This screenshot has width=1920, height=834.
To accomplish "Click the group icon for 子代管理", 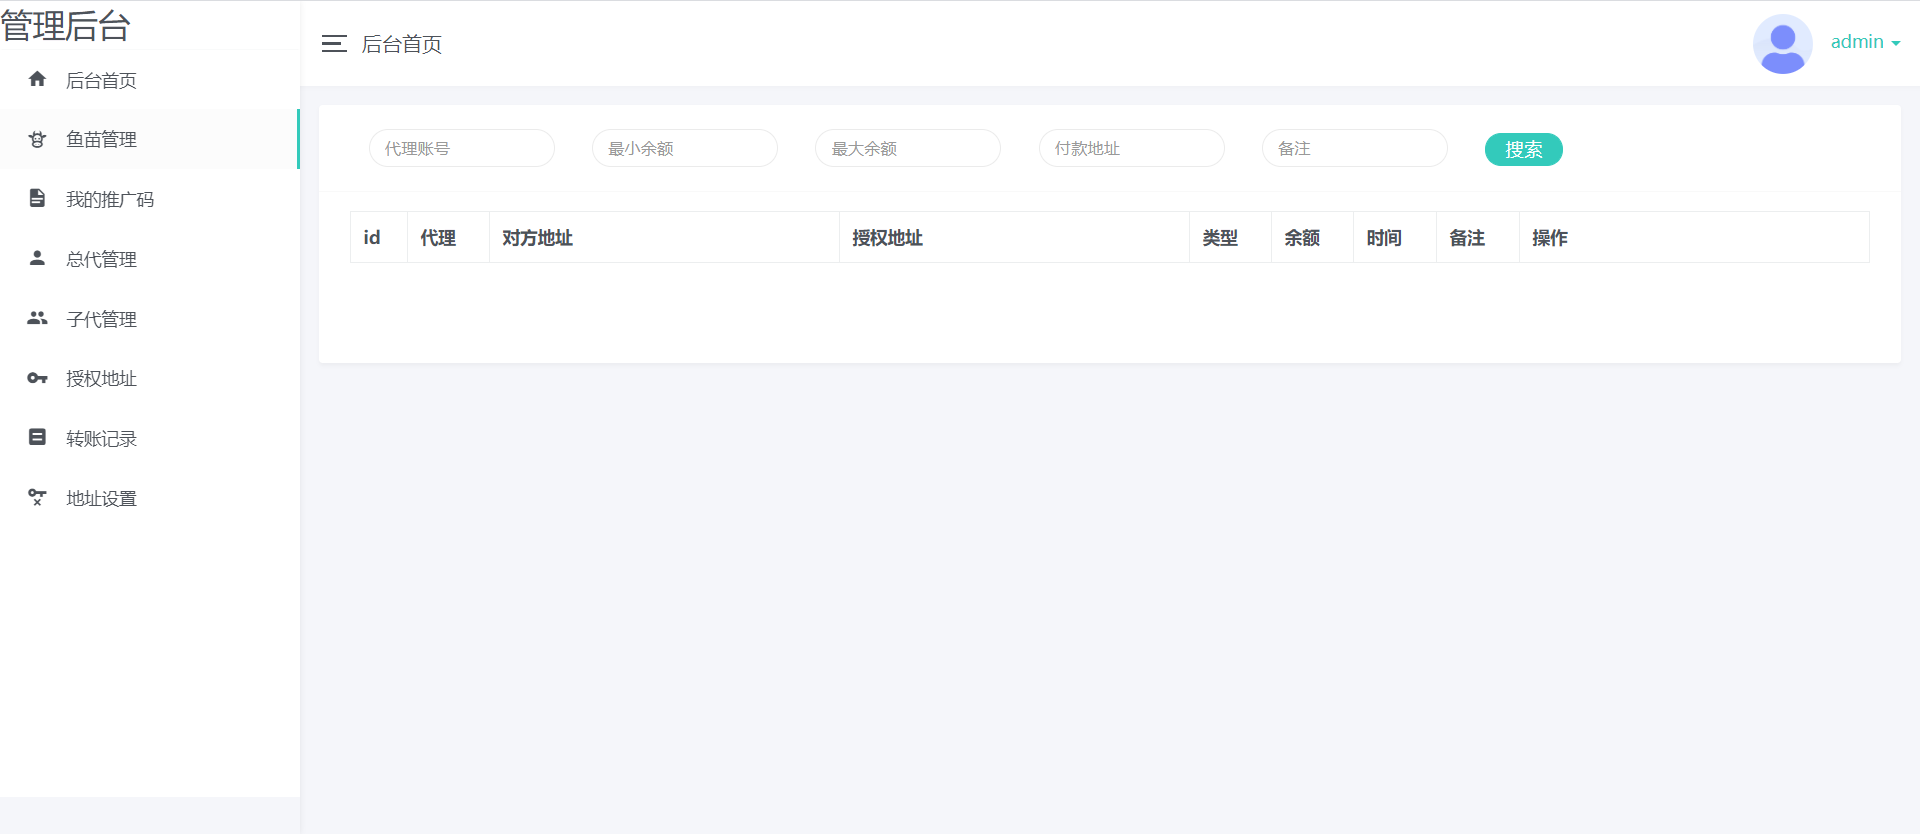I will pyautogui.click(x=37, y=318).
